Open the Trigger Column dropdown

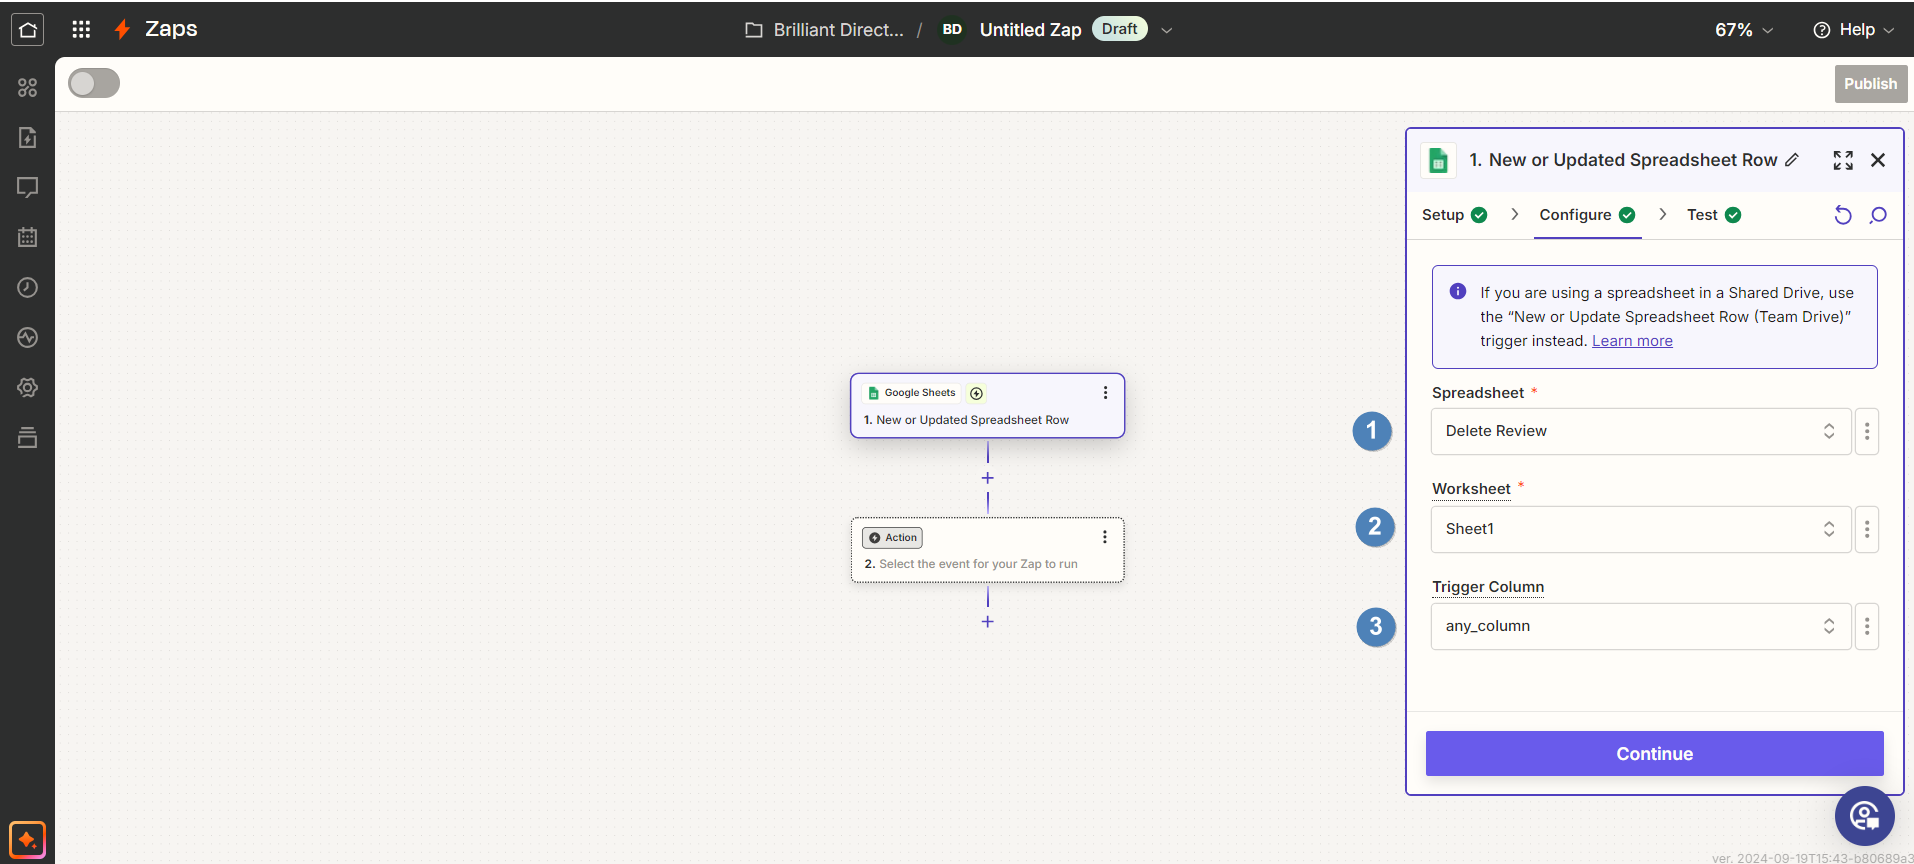[x=1641, y=626]
